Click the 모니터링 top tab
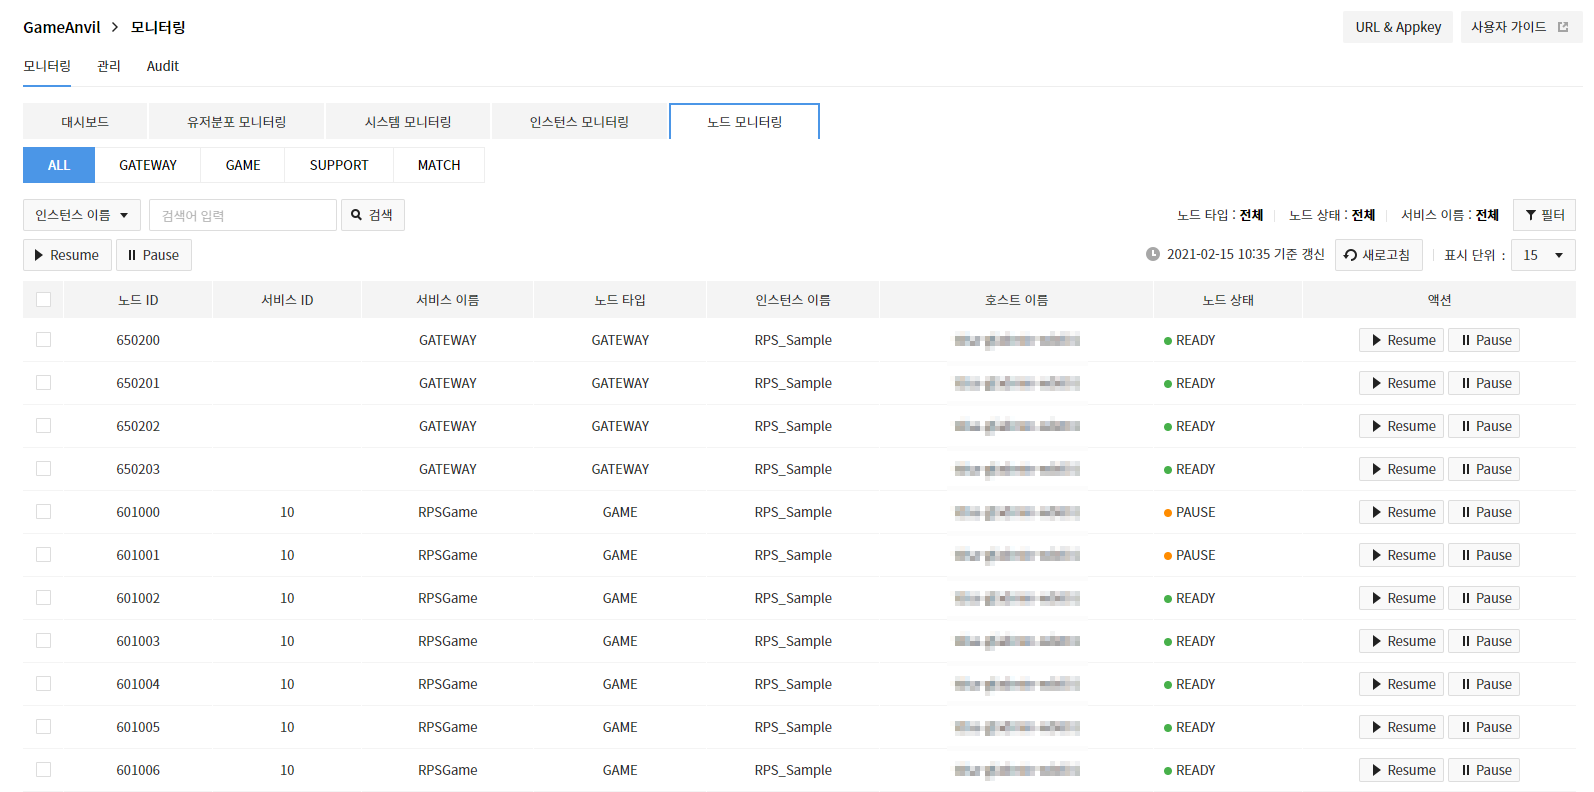 47,66
